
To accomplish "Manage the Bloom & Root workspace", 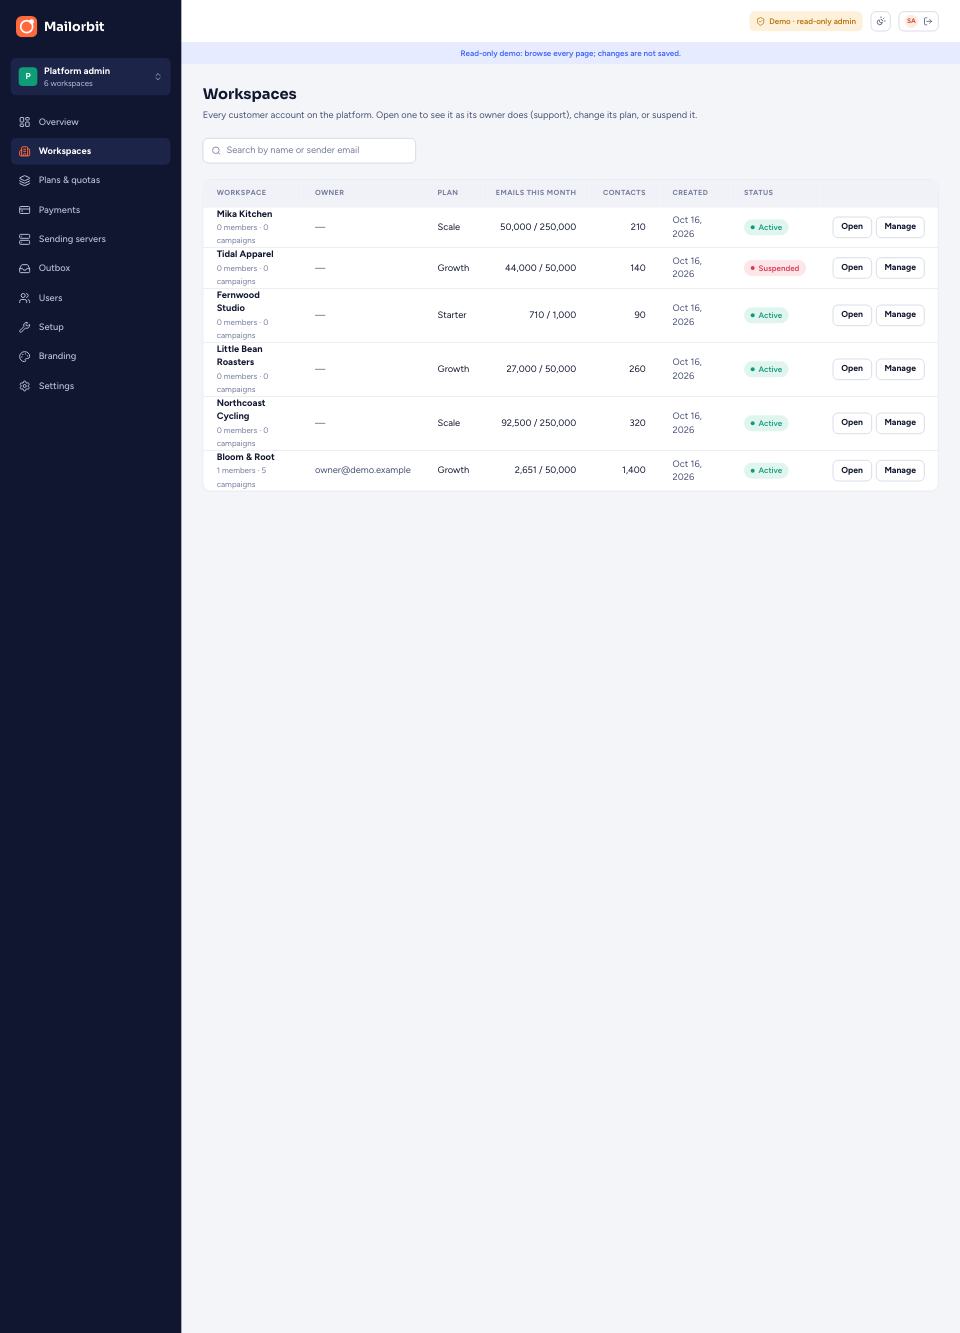I will 900,470.
